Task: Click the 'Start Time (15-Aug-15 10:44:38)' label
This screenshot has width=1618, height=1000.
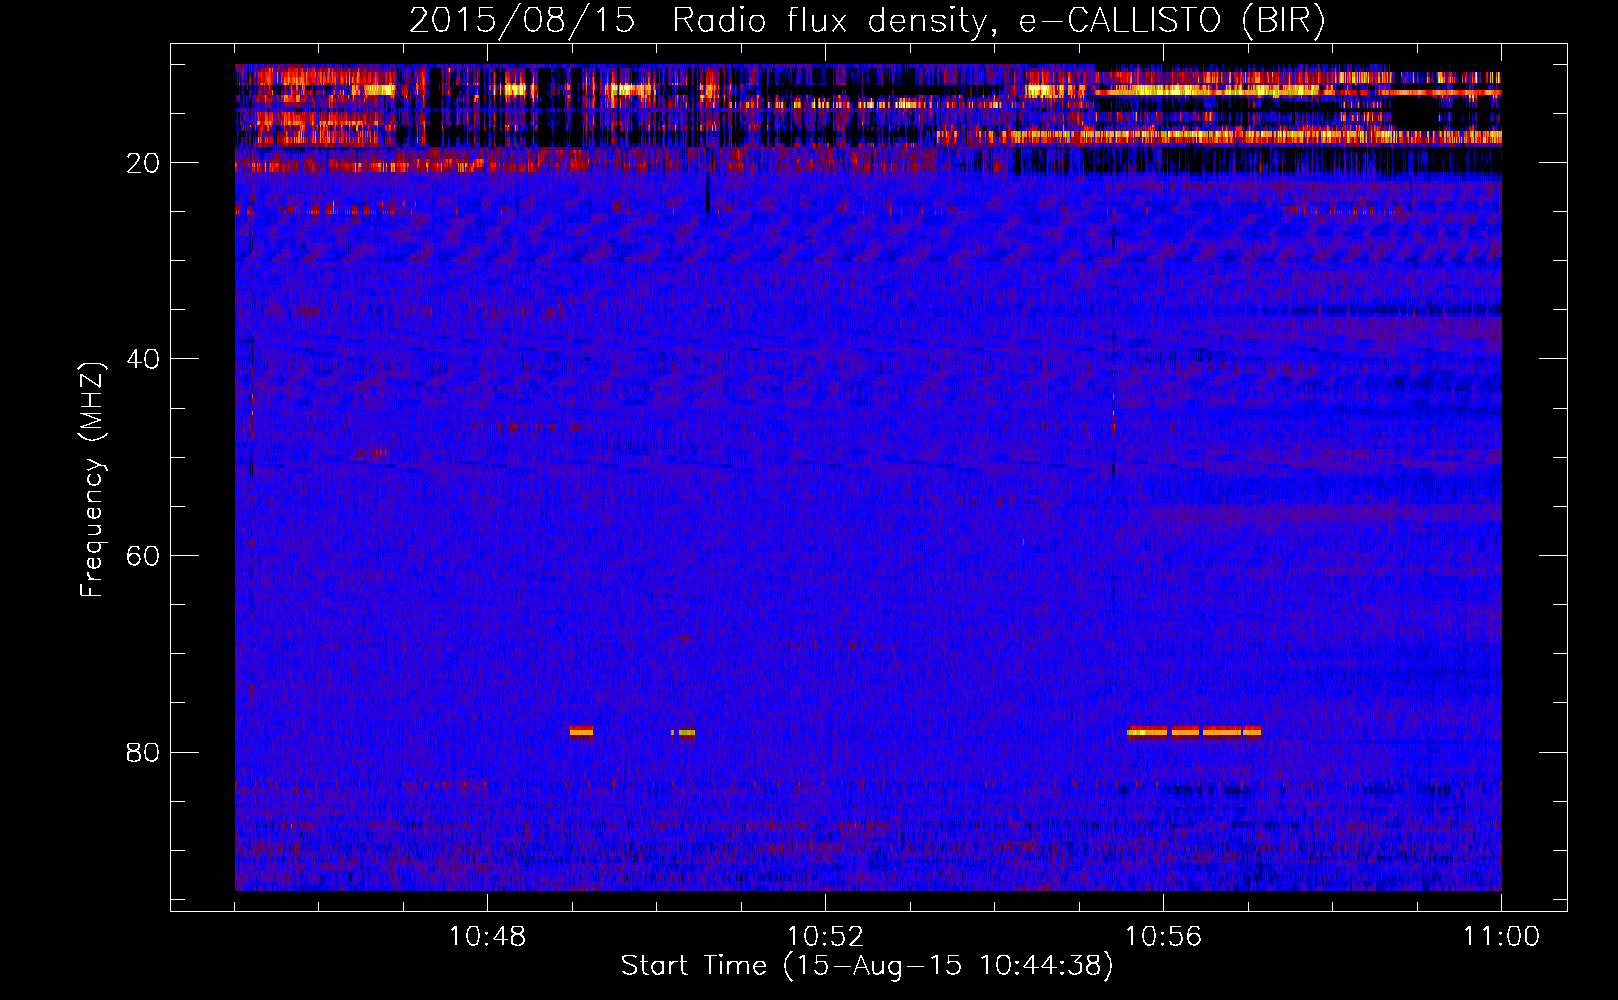Action: tap(867, 966)
